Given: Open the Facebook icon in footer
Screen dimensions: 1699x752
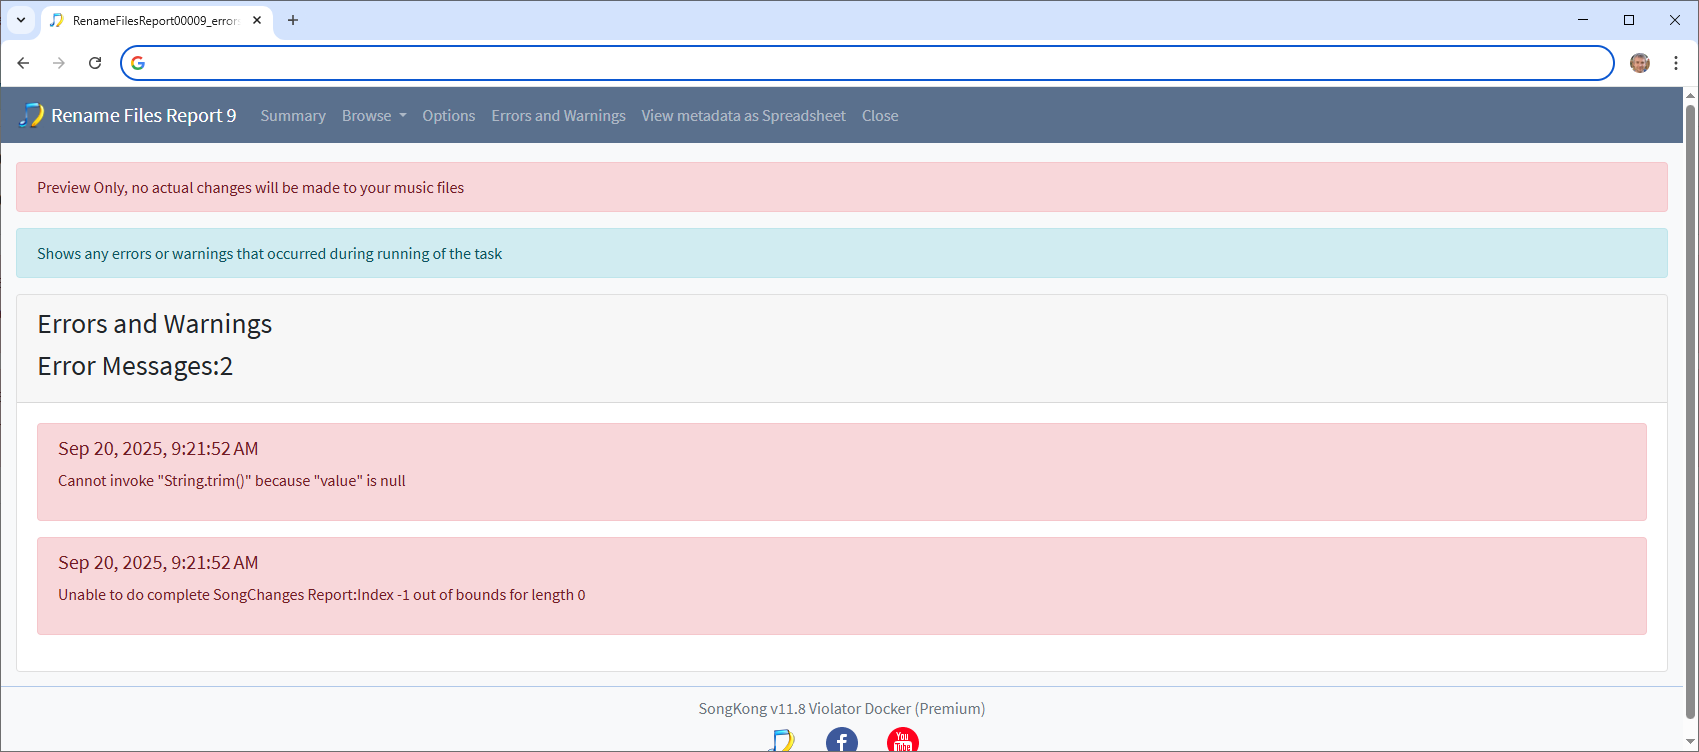Looking at the screenshot, I should [x=841, y=741].
